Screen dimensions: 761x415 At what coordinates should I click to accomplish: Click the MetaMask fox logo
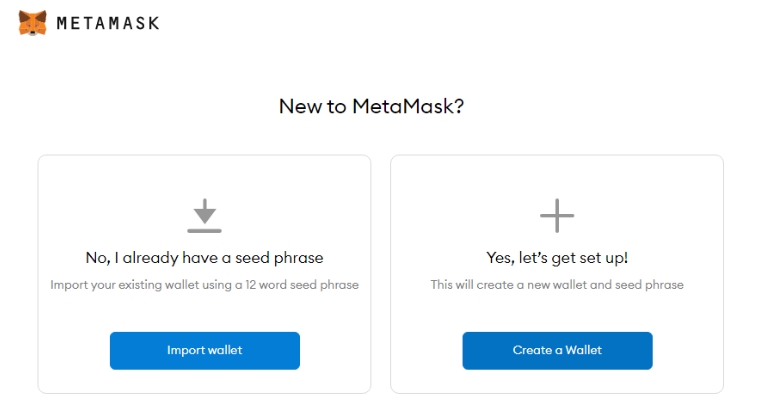(x=33, y=22)
